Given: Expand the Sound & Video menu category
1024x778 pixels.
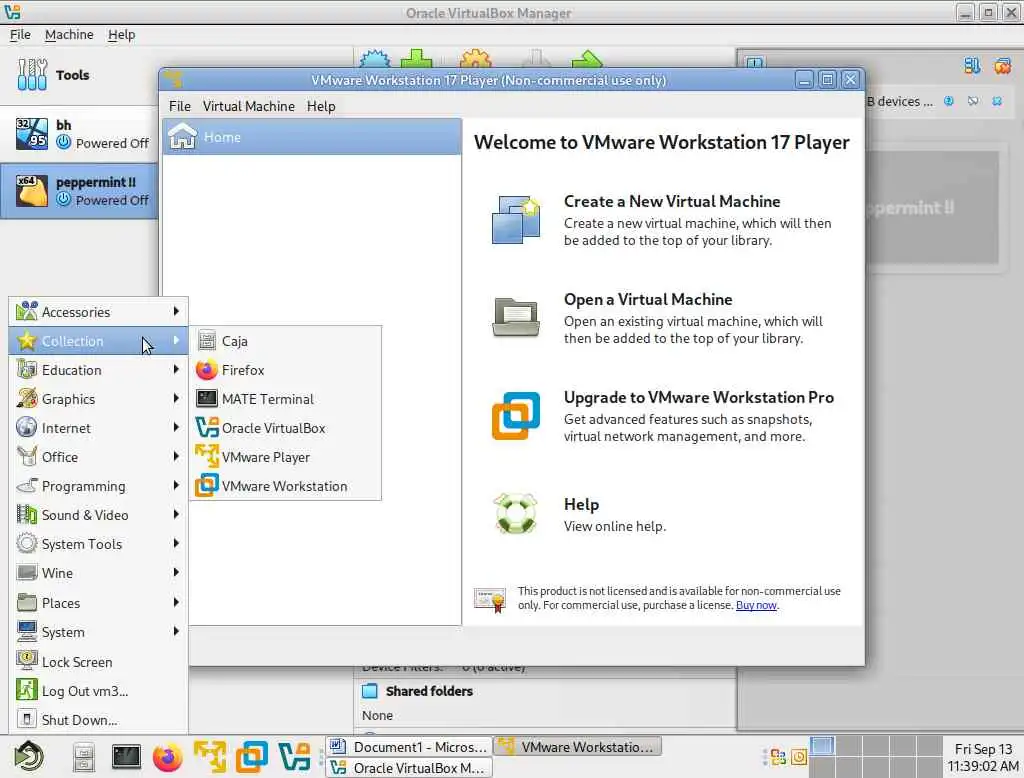Looking at the screenshot, I should pos(98,515).
